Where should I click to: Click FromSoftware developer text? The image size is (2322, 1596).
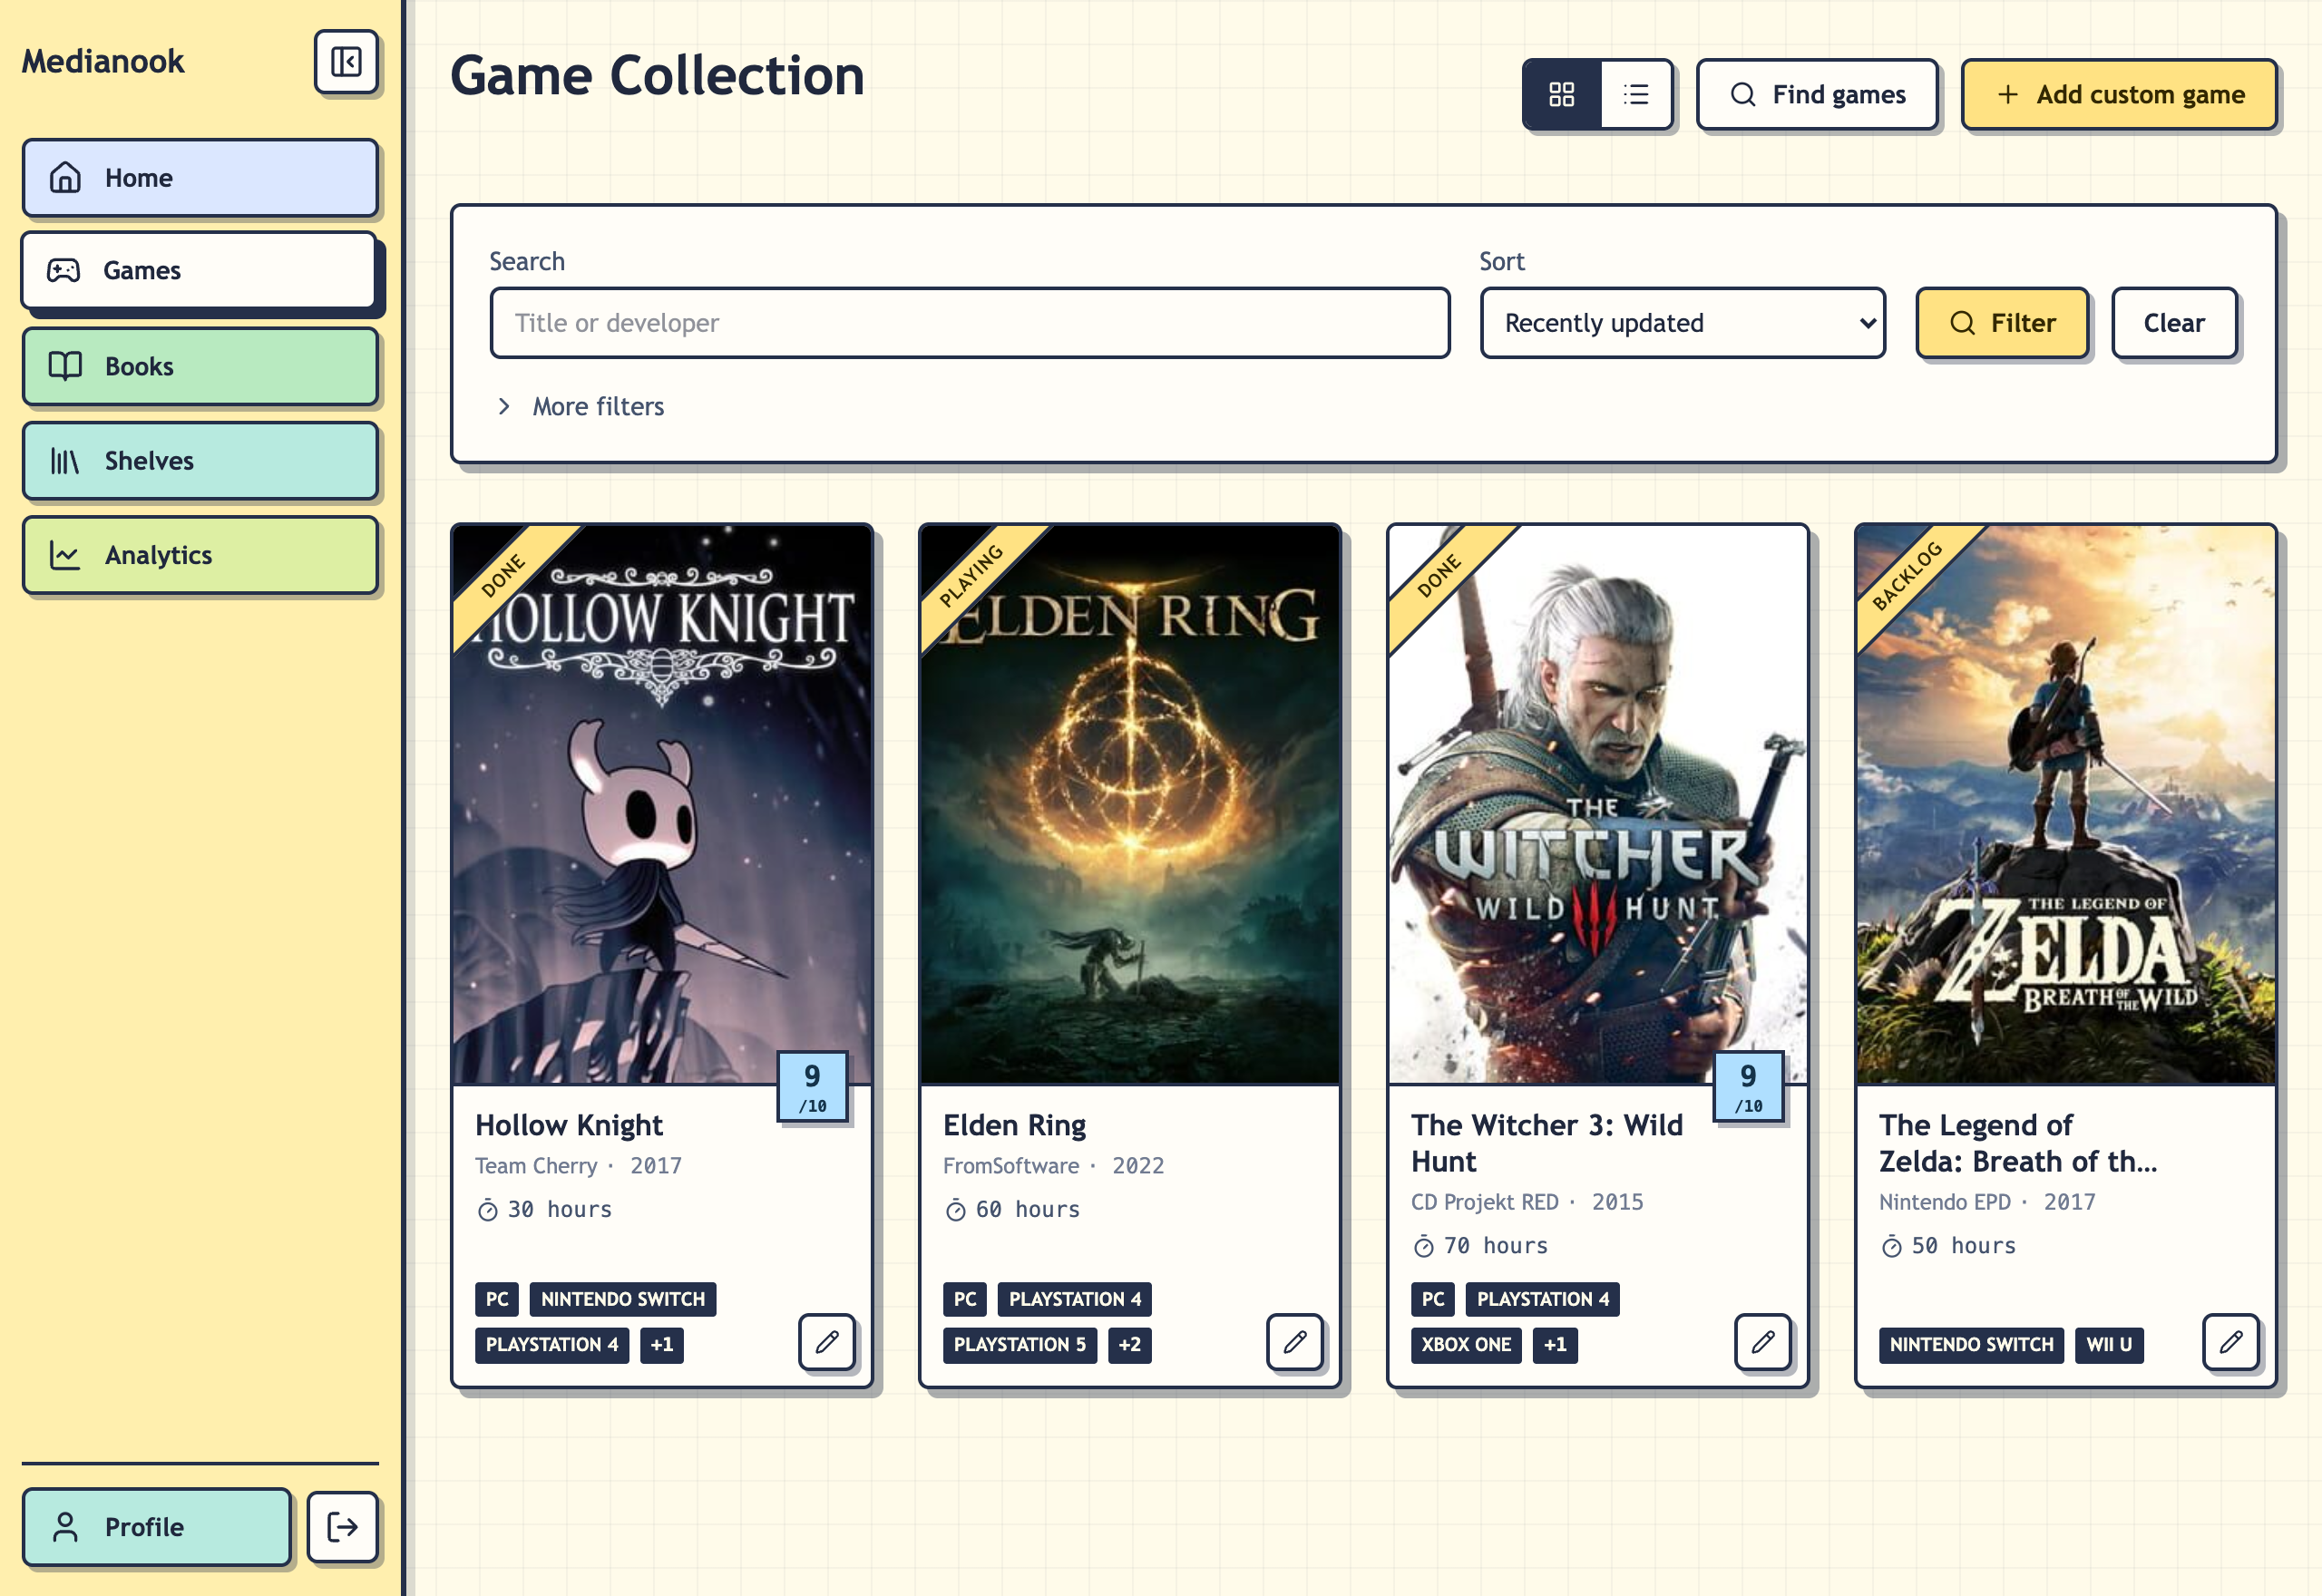1011,1166
